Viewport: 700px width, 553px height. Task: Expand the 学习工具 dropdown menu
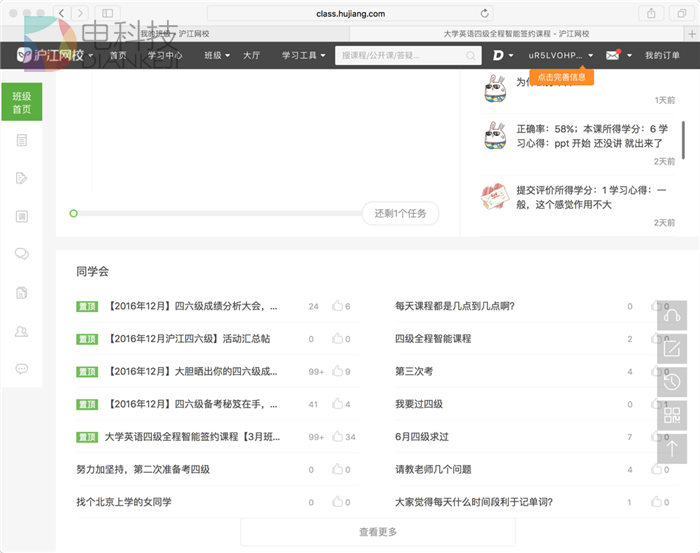tap(303, 55)
